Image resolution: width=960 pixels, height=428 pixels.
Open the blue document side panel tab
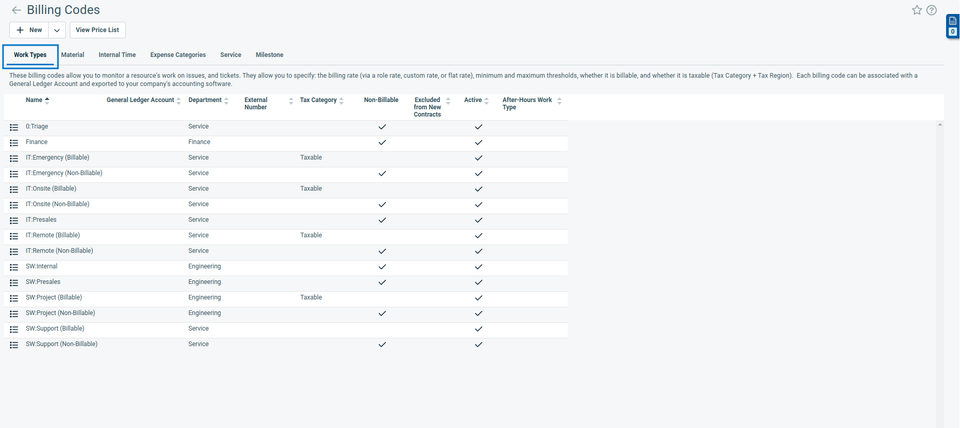(953, 21)
